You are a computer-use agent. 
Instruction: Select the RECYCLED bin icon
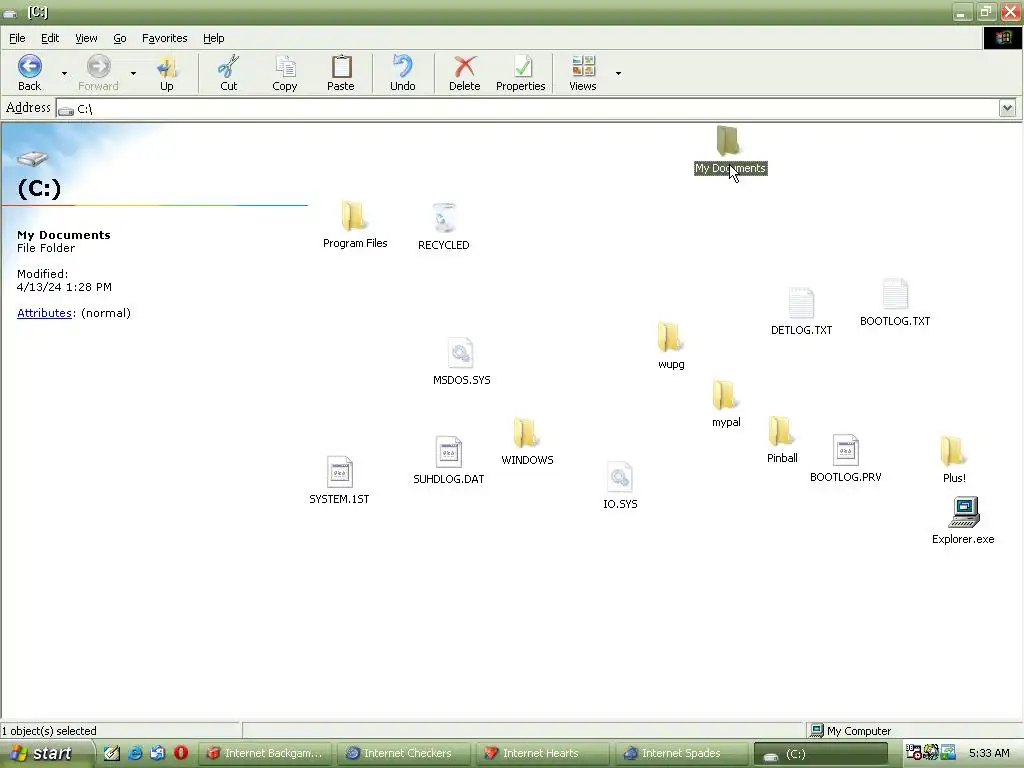(x=443, y=227)
